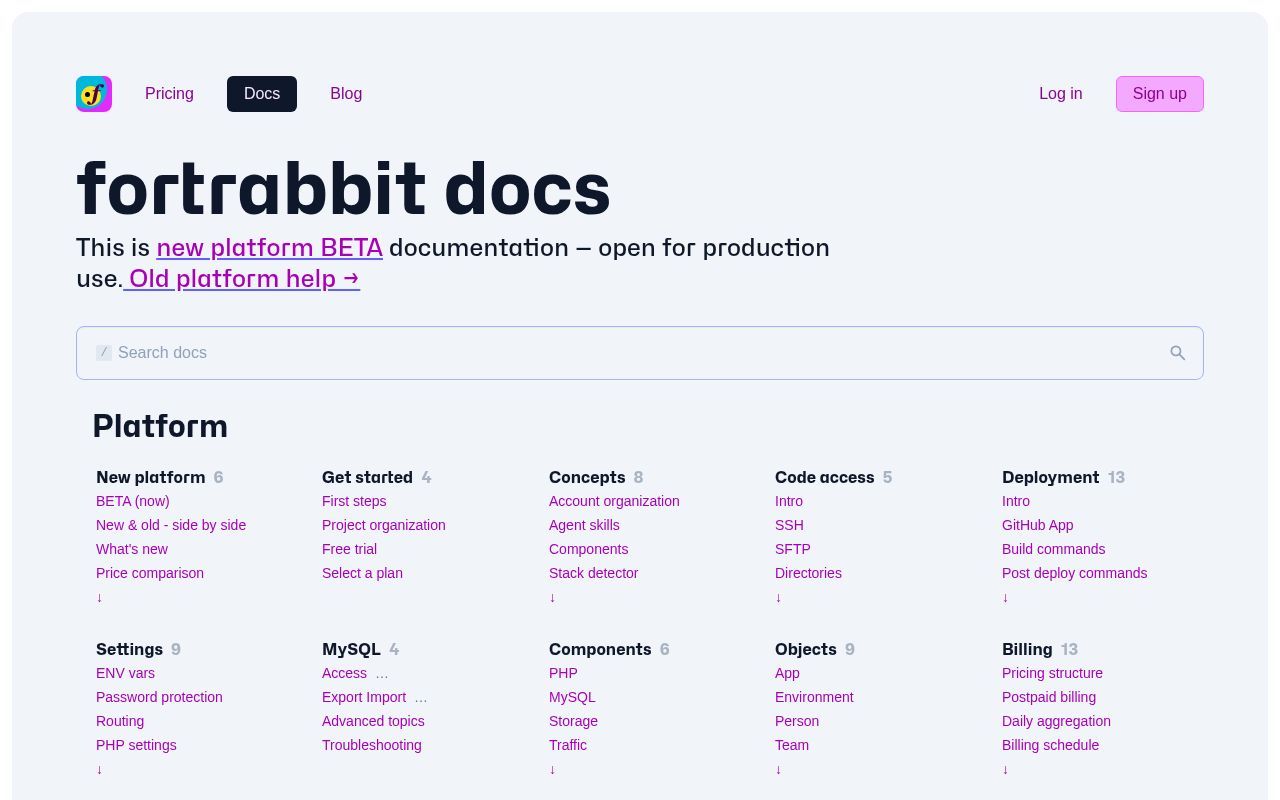
Task: Open Routing page
Action: 120,721
